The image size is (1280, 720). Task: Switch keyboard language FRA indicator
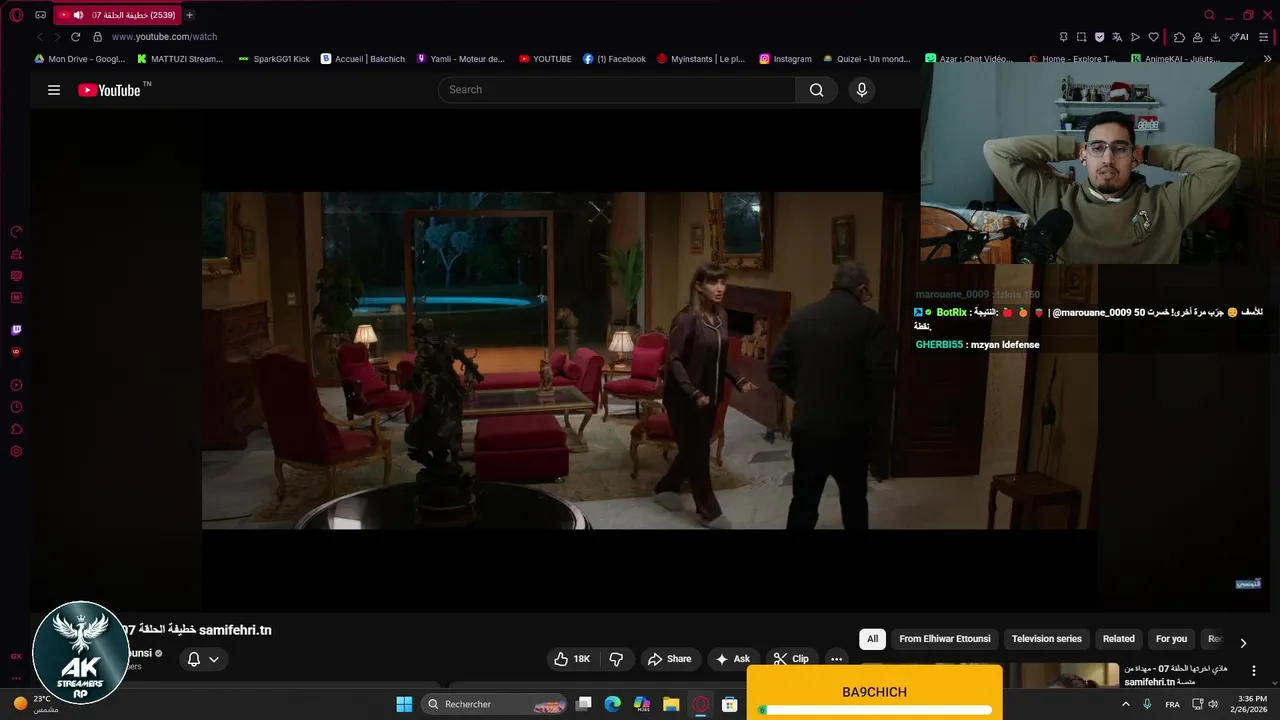[x=1172, y=704]
